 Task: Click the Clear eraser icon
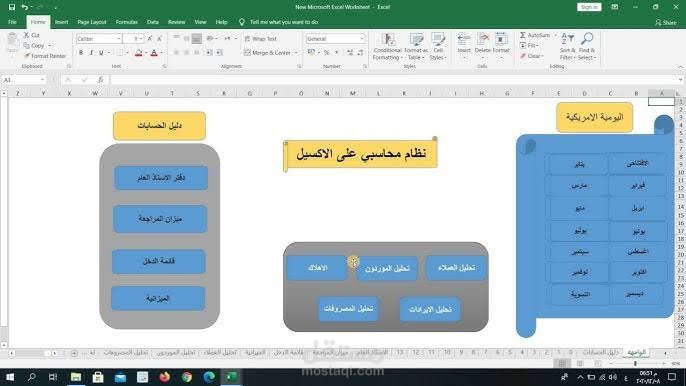(523, 56)
